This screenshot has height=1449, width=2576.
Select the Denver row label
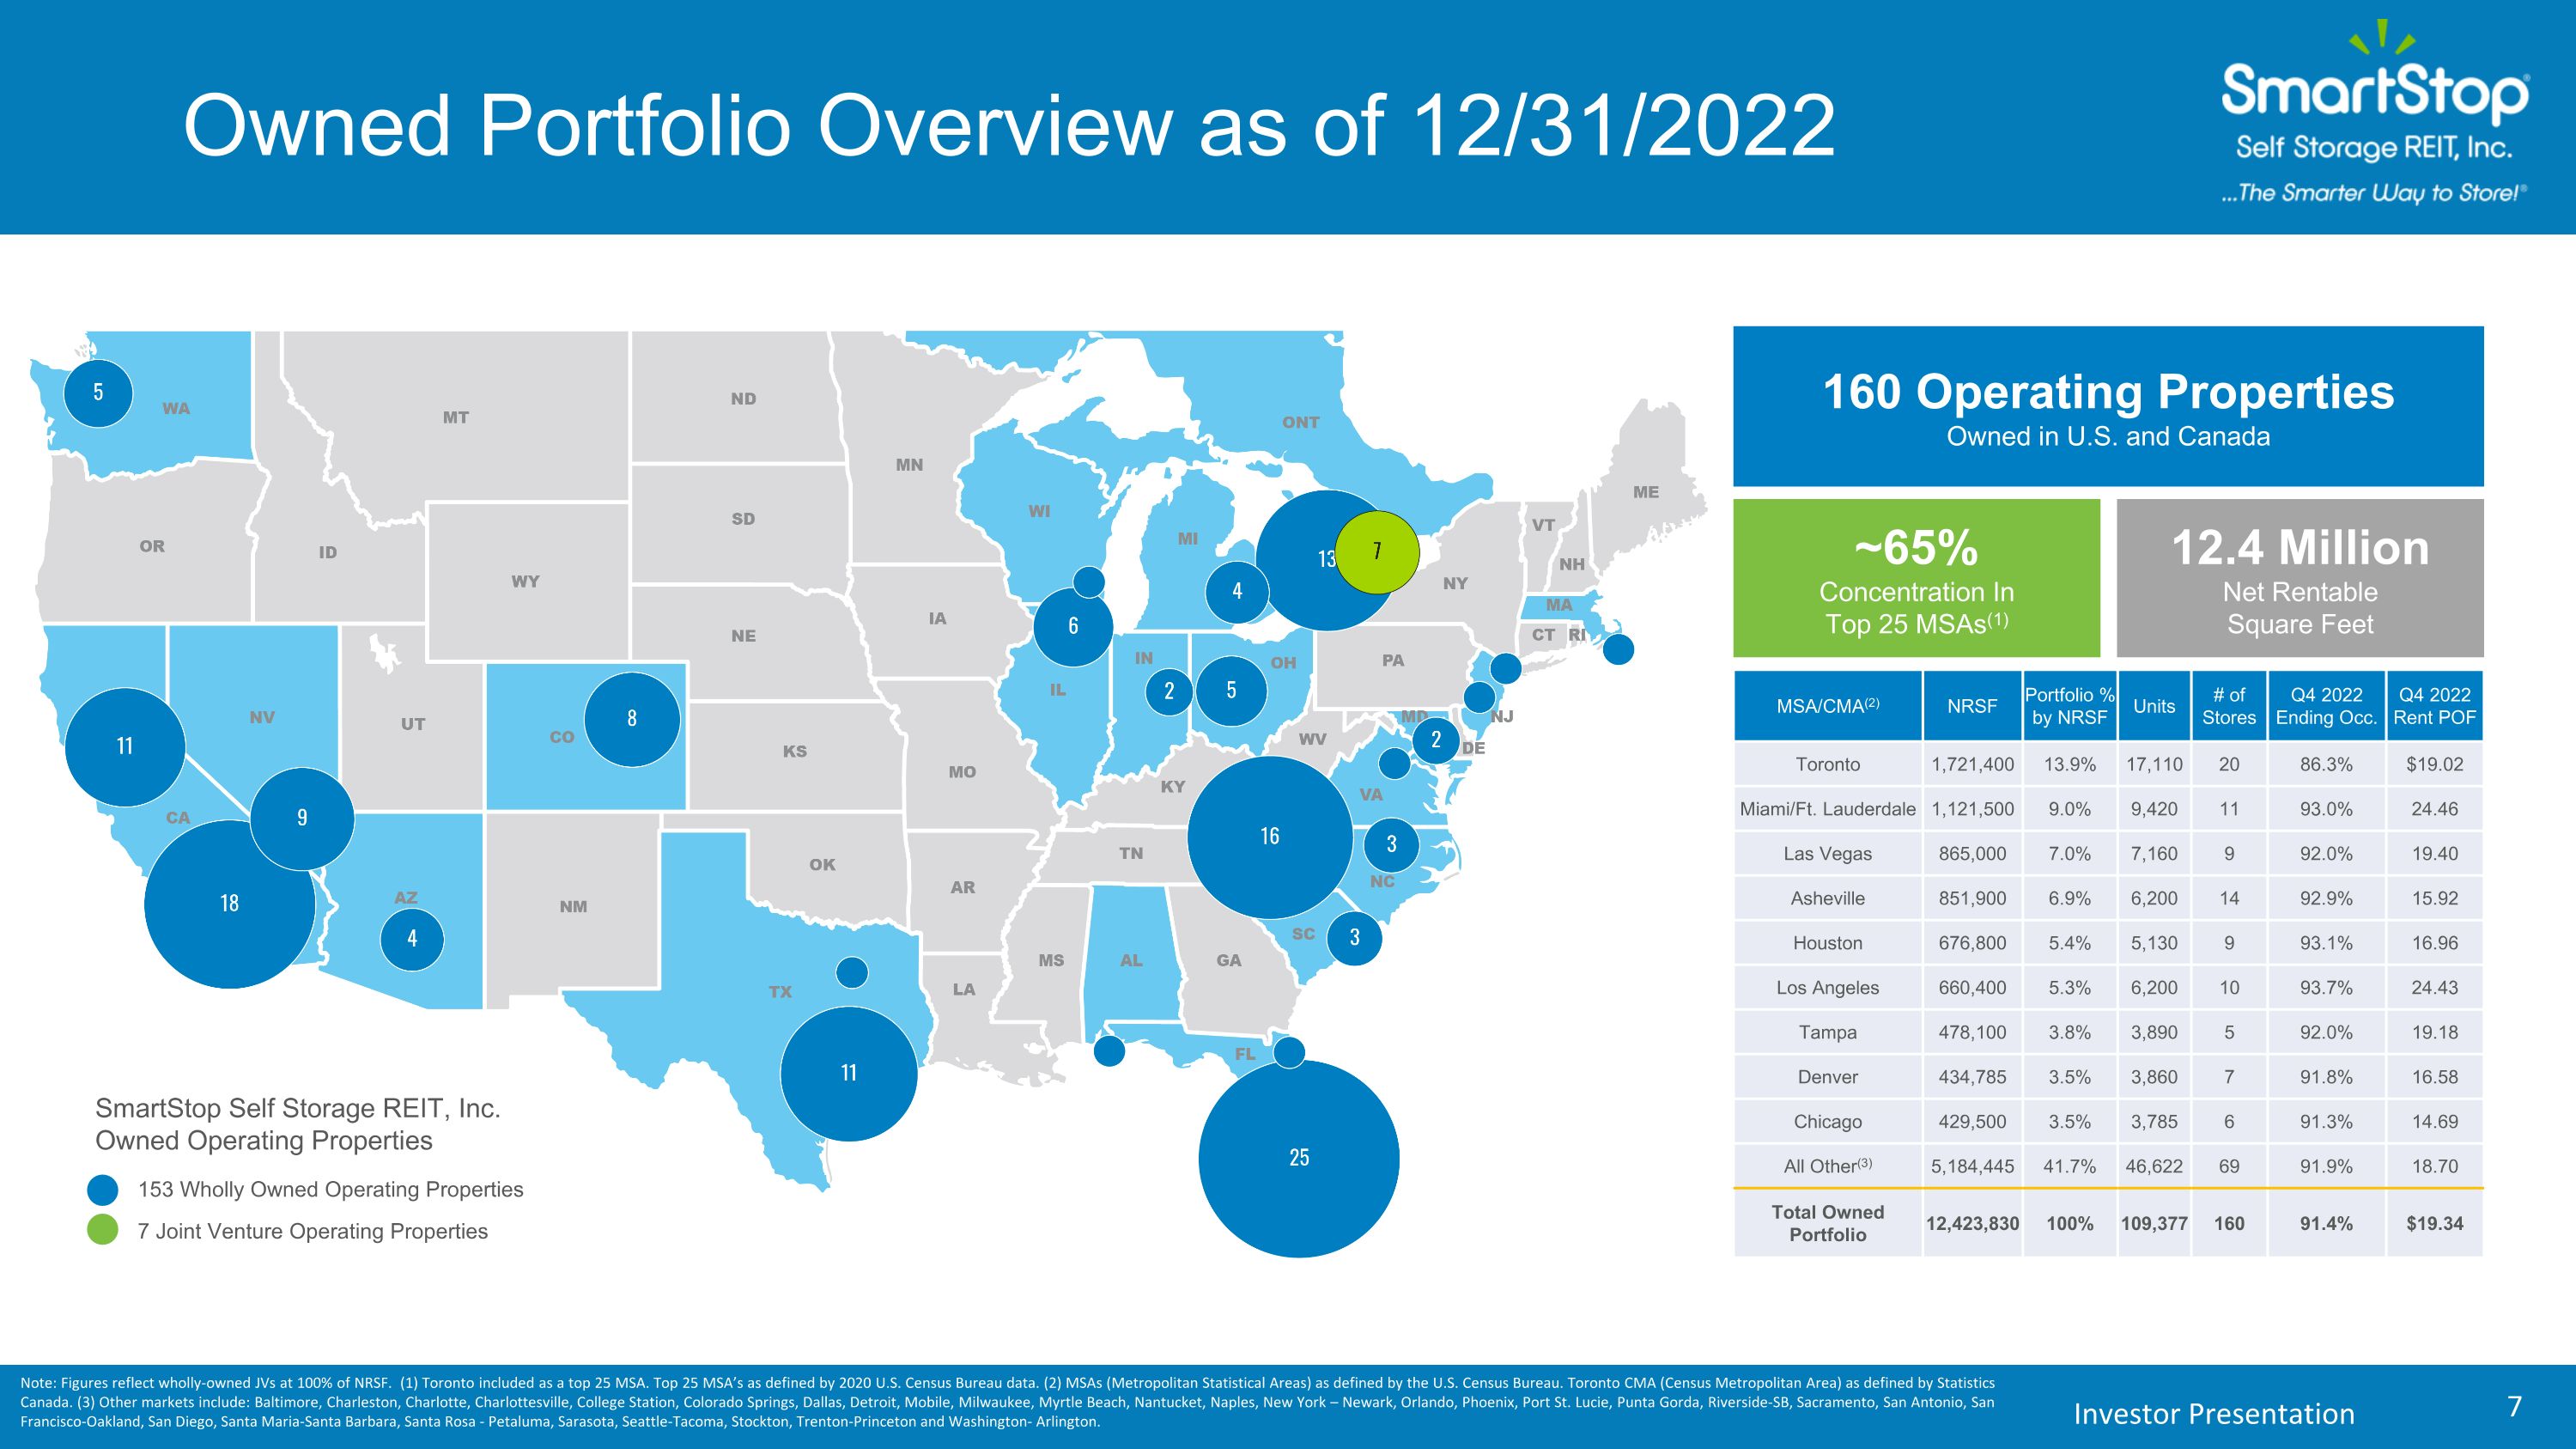pyautogui.click(x=1828, y=1077)
